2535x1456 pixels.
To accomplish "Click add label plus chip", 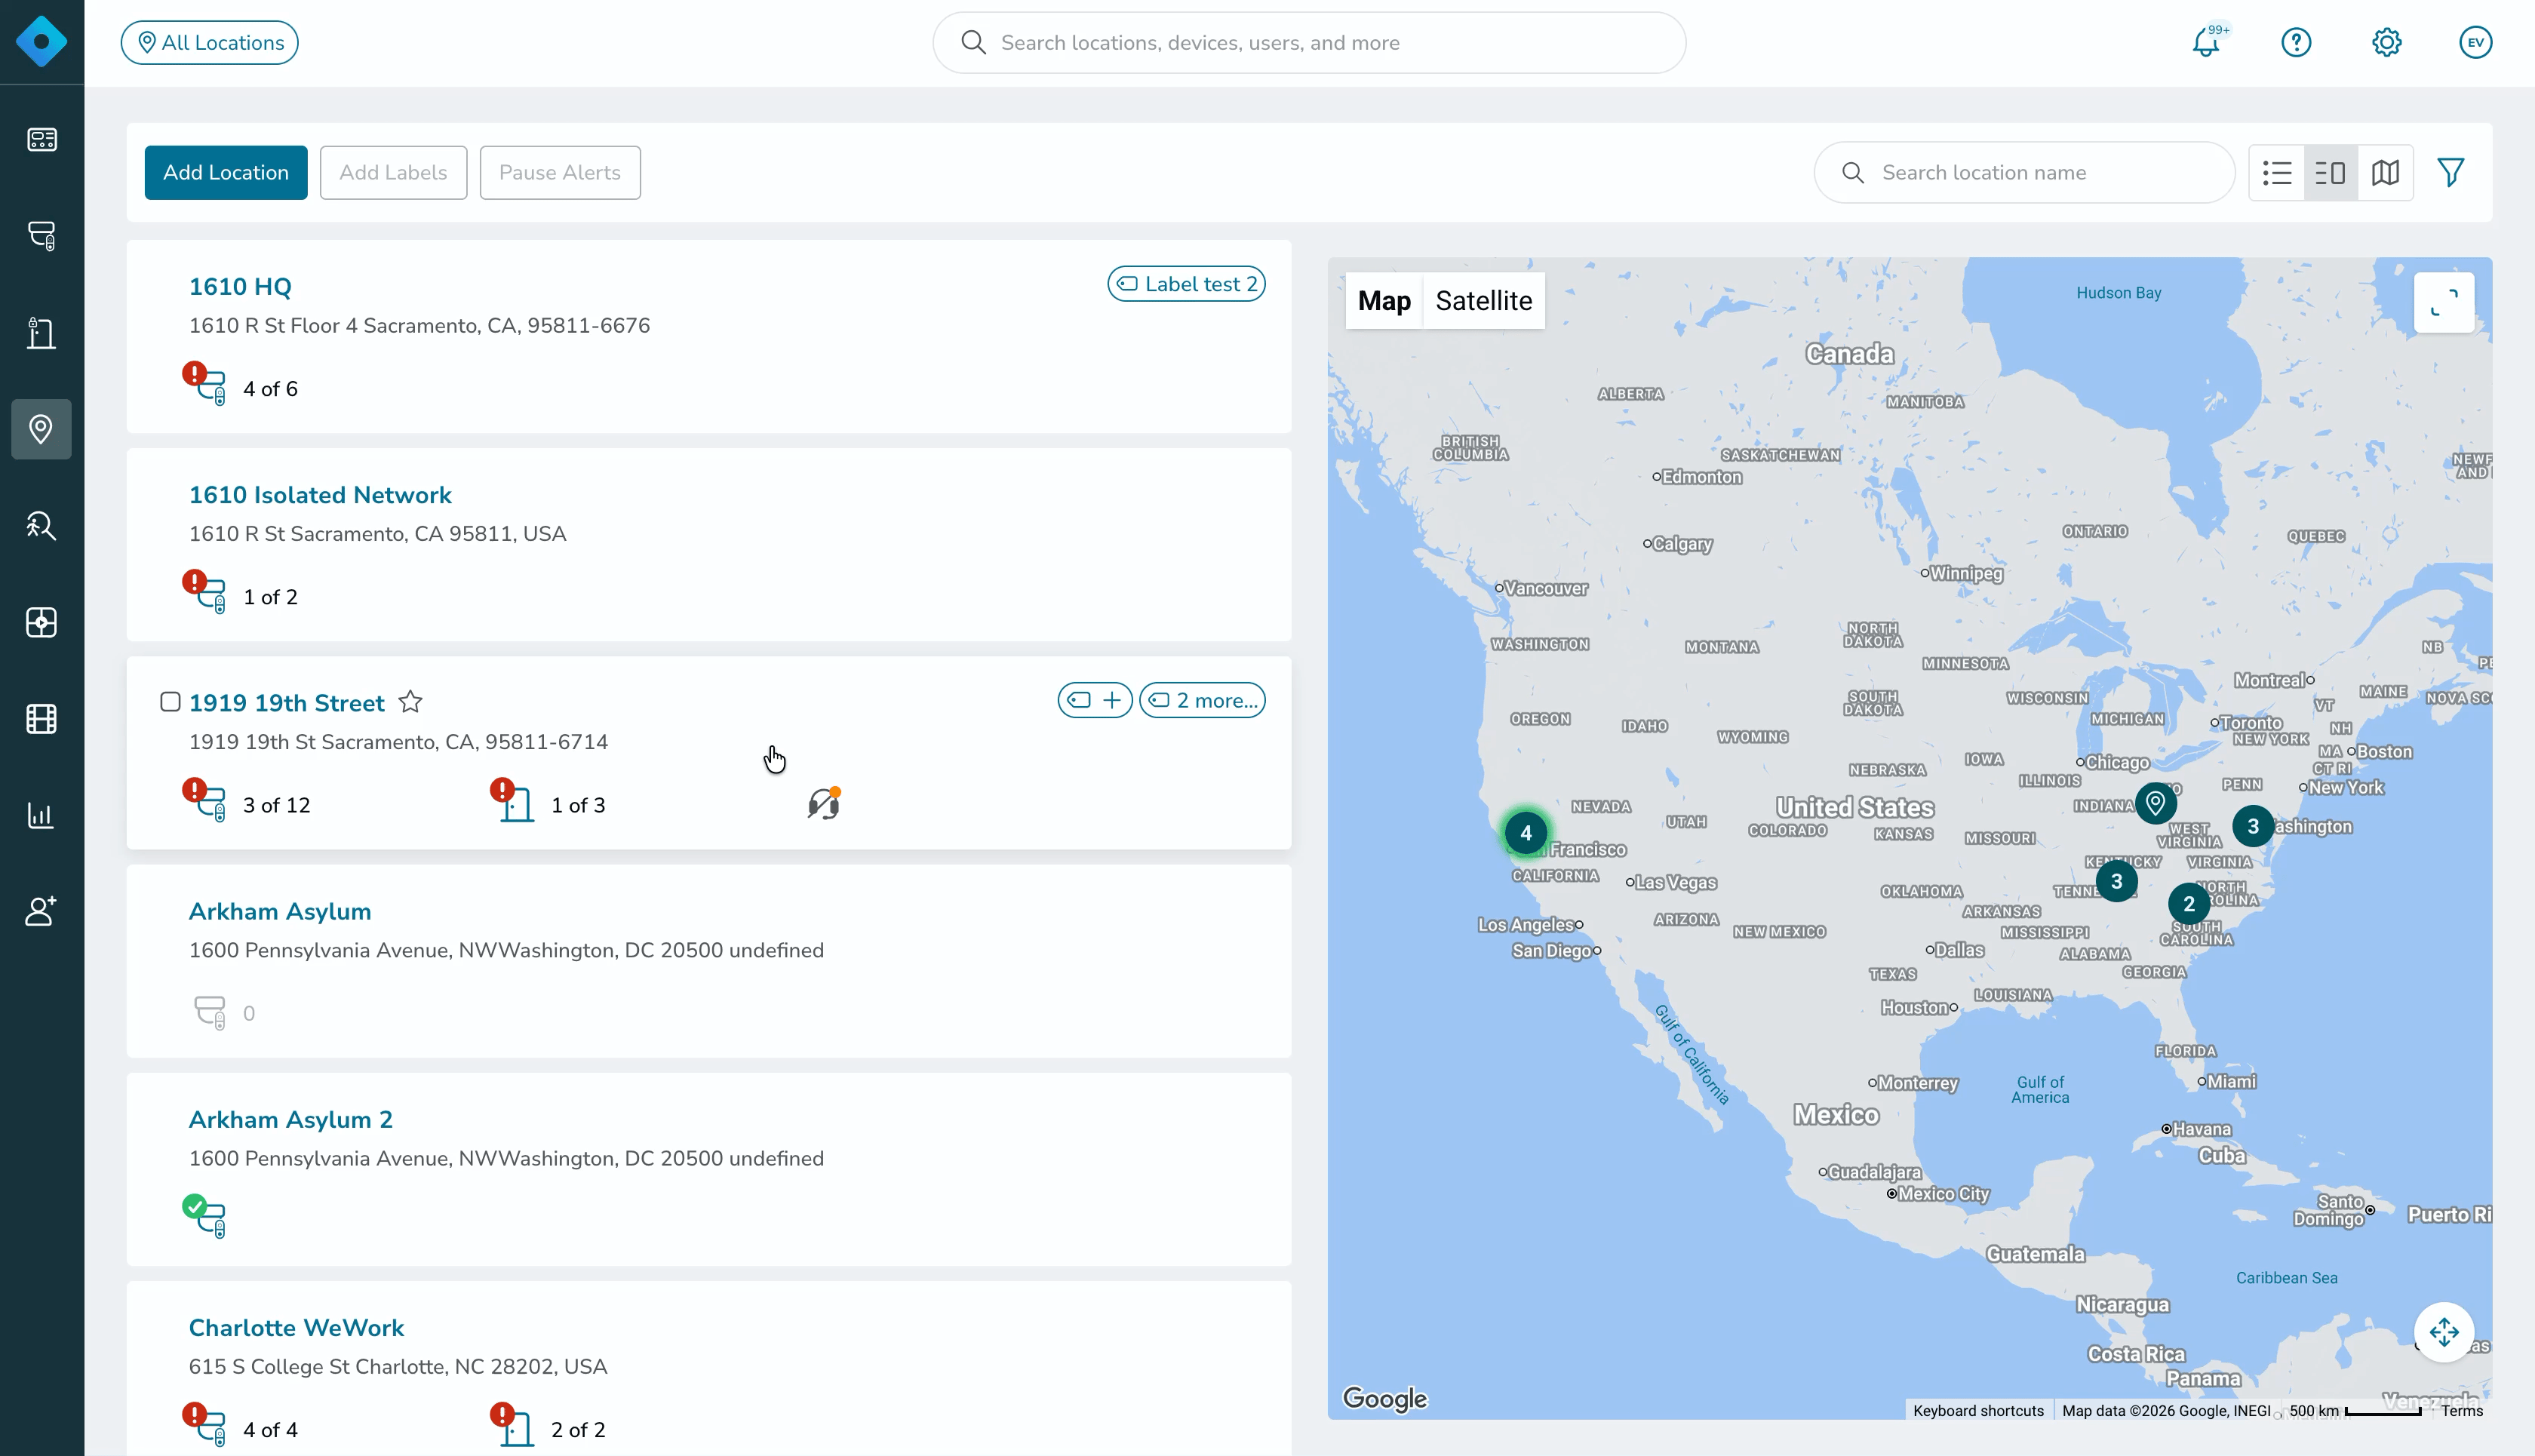I will (x=1095, y=700).
